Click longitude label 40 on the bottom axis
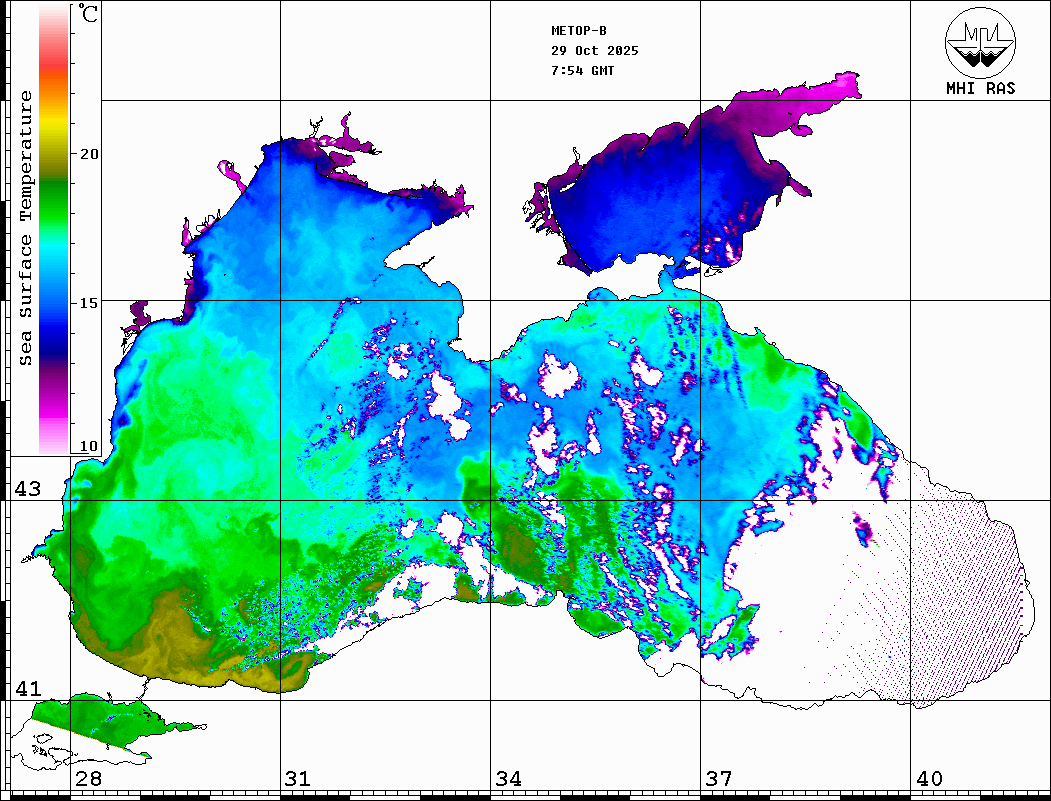Viewport: 1051px width, 801px height. coord(928,779)
